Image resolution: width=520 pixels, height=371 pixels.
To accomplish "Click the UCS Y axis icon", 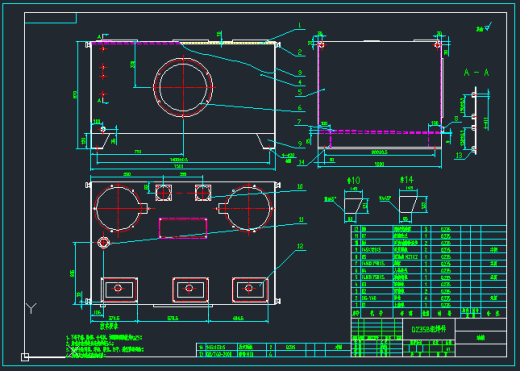I will click(31, 308).
